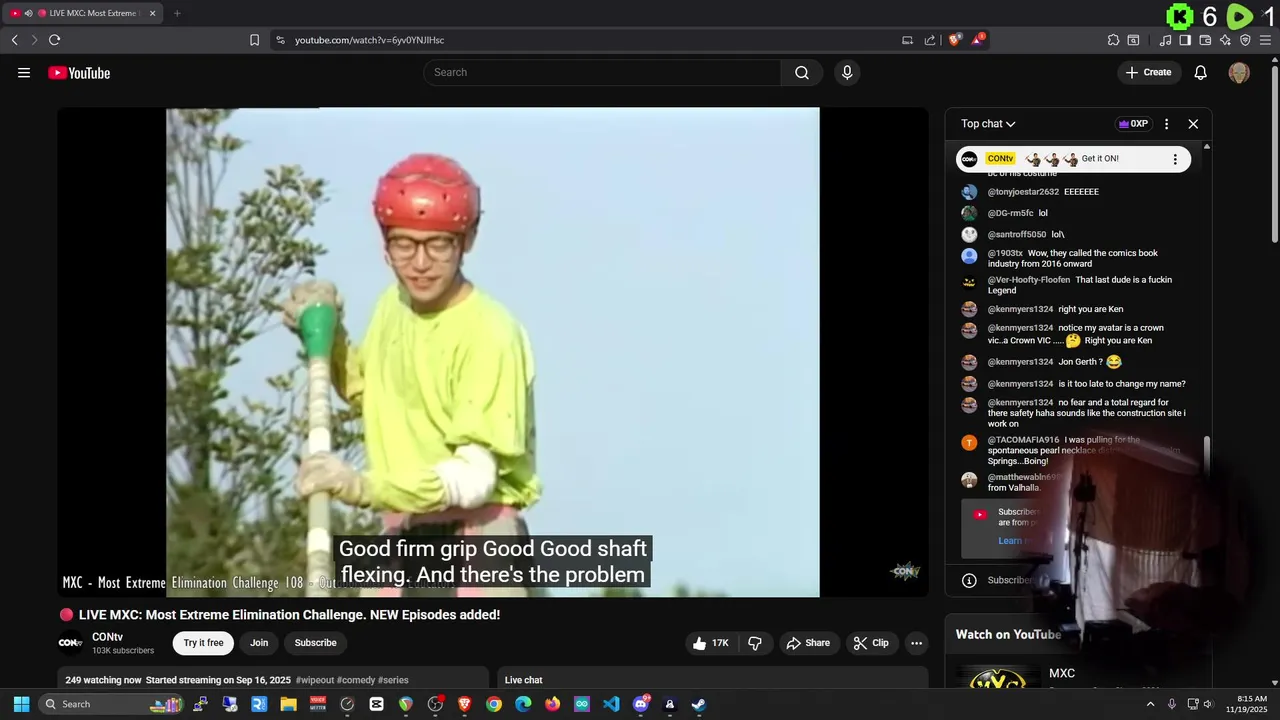Click the #wipeout hashtag
Viewport: 1280px width, 720px height.
[314, 680]
